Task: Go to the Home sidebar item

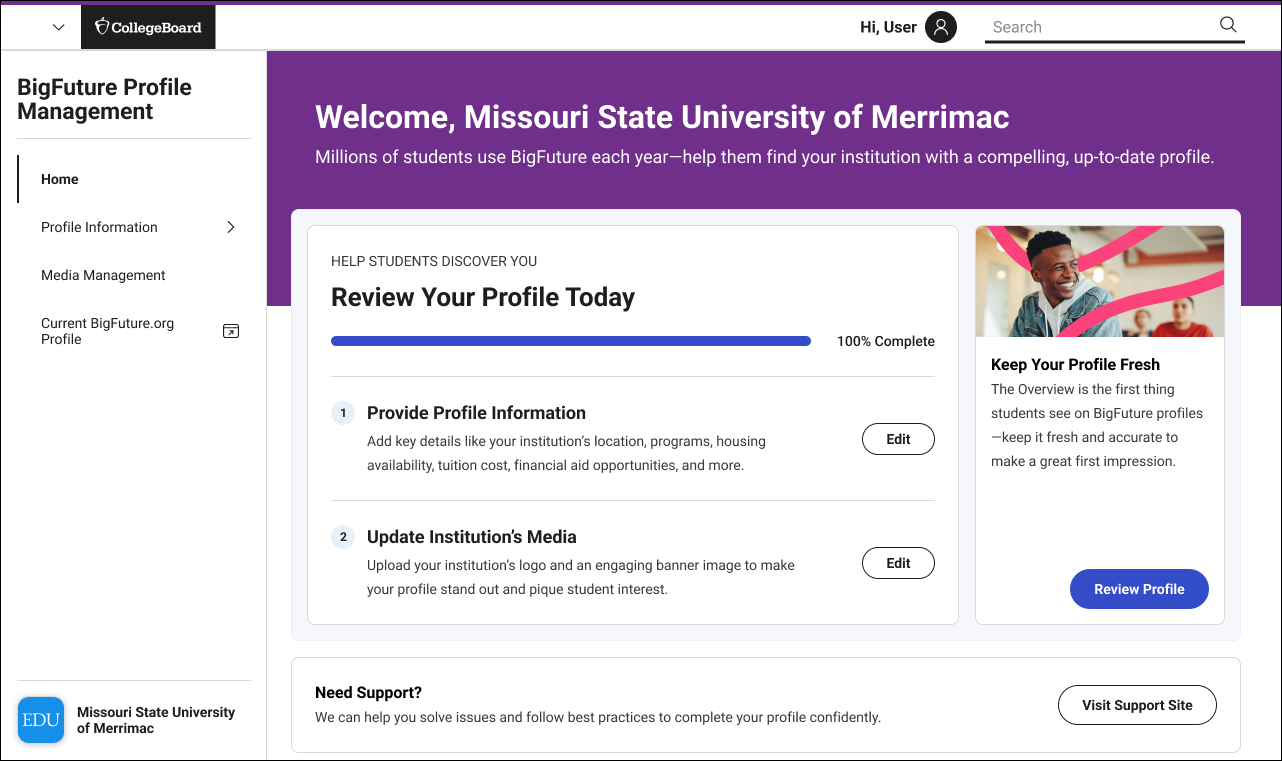Action: pyautogui.click(x=60, y=179)
